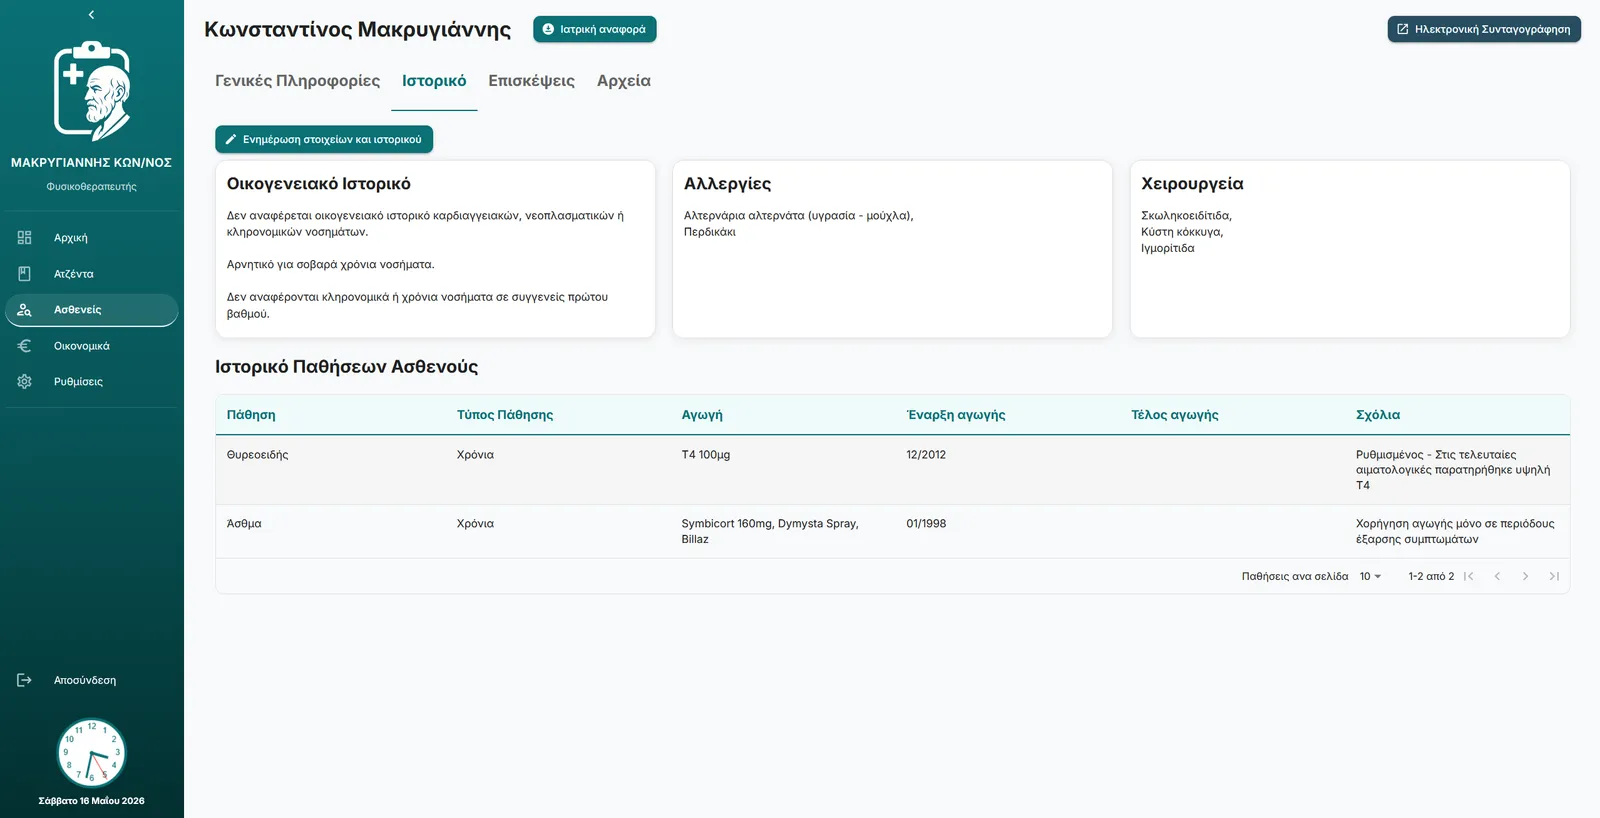
Task: Click Ενημέρωση στοιχείων και ιστορικού button
Action: (324, 140)
